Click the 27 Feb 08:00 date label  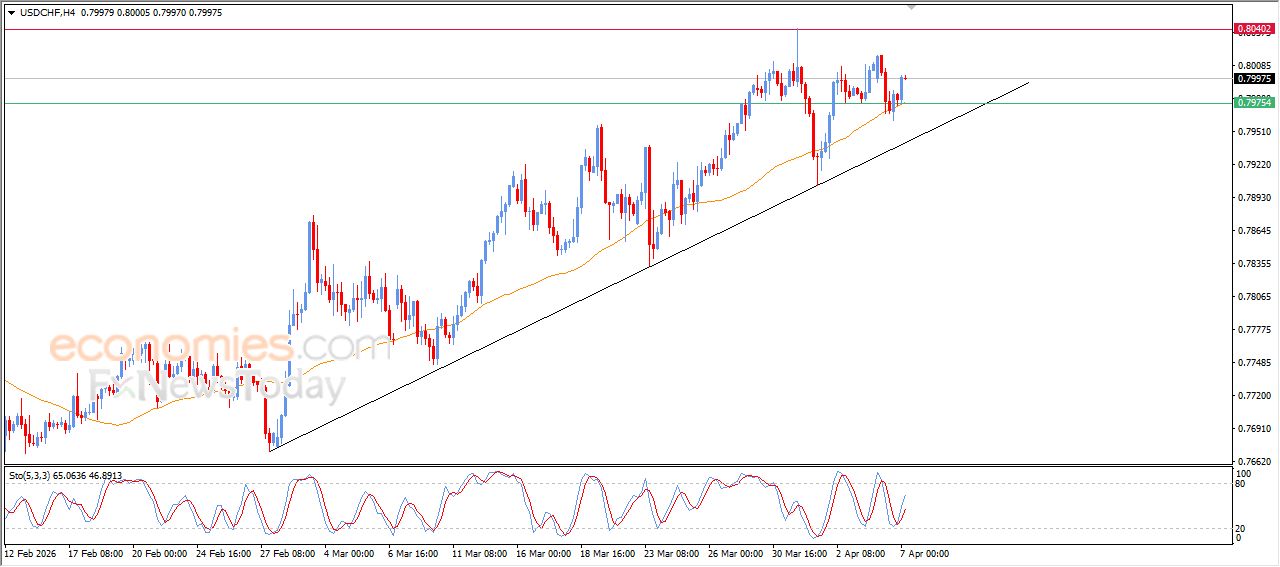click(x=288, y=552)
